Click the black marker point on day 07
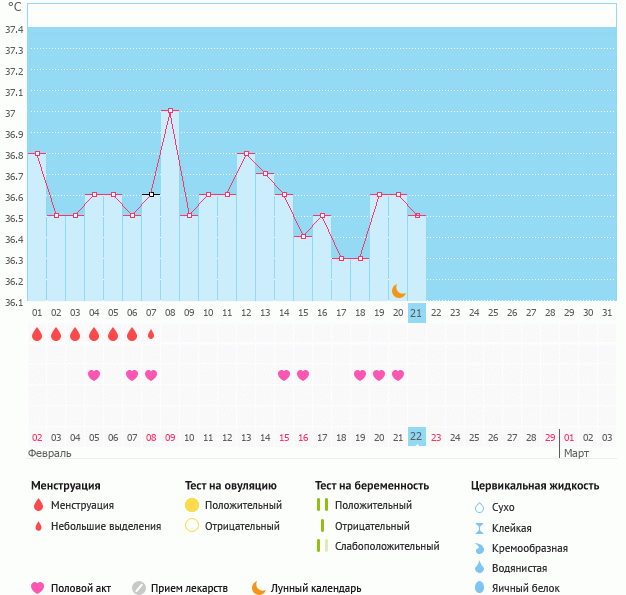This screenshot has width=626, height=595. click(x=151, y=194)
